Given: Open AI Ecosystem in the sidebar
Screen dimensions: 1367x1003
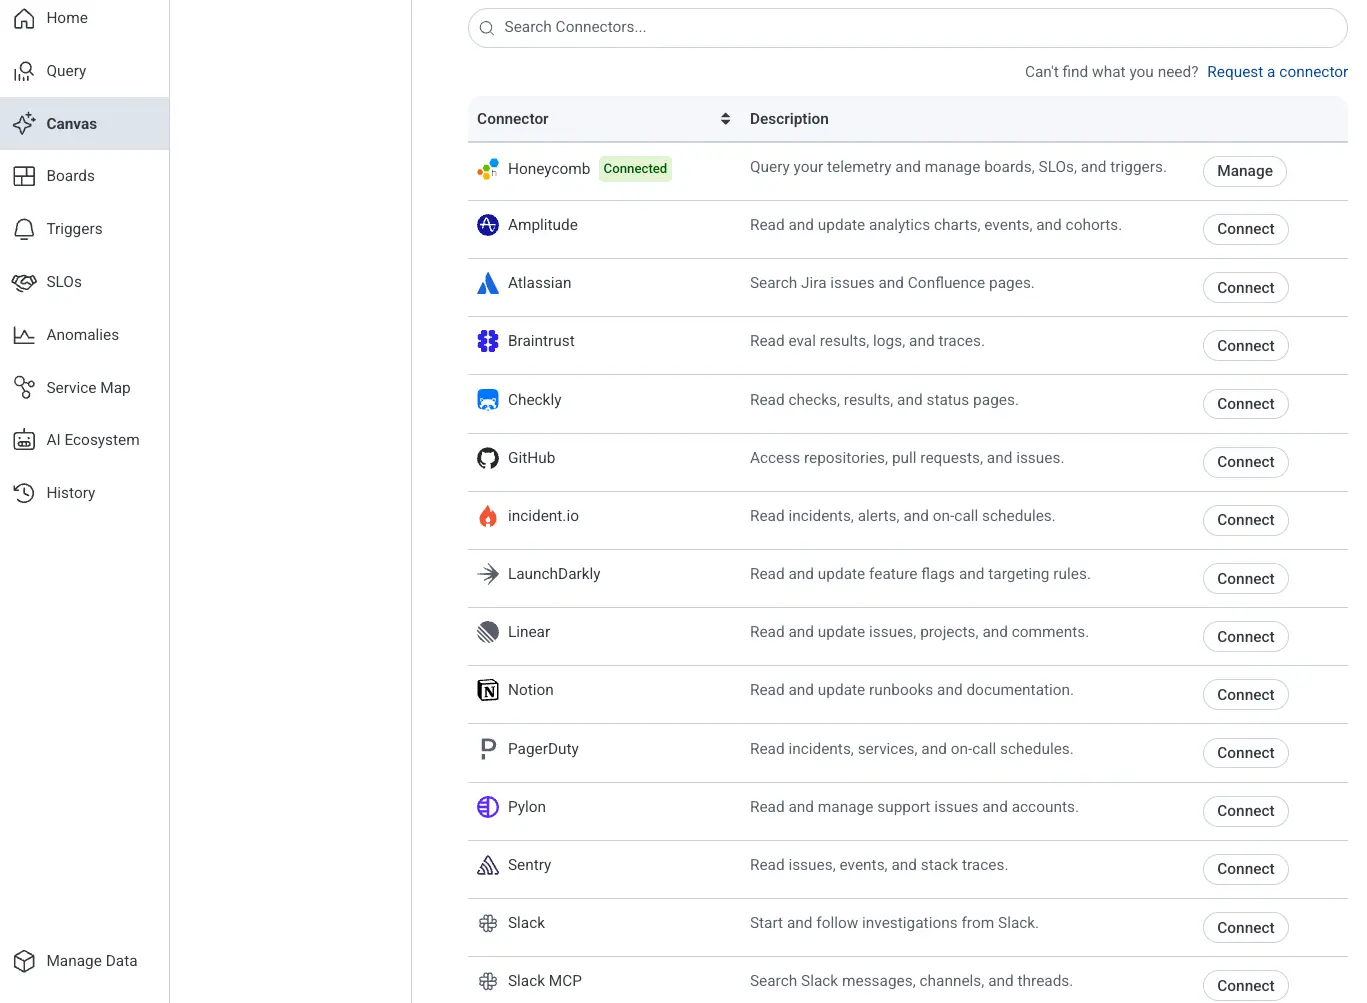Looking at the screenshot, I should [x=84, y=440].
